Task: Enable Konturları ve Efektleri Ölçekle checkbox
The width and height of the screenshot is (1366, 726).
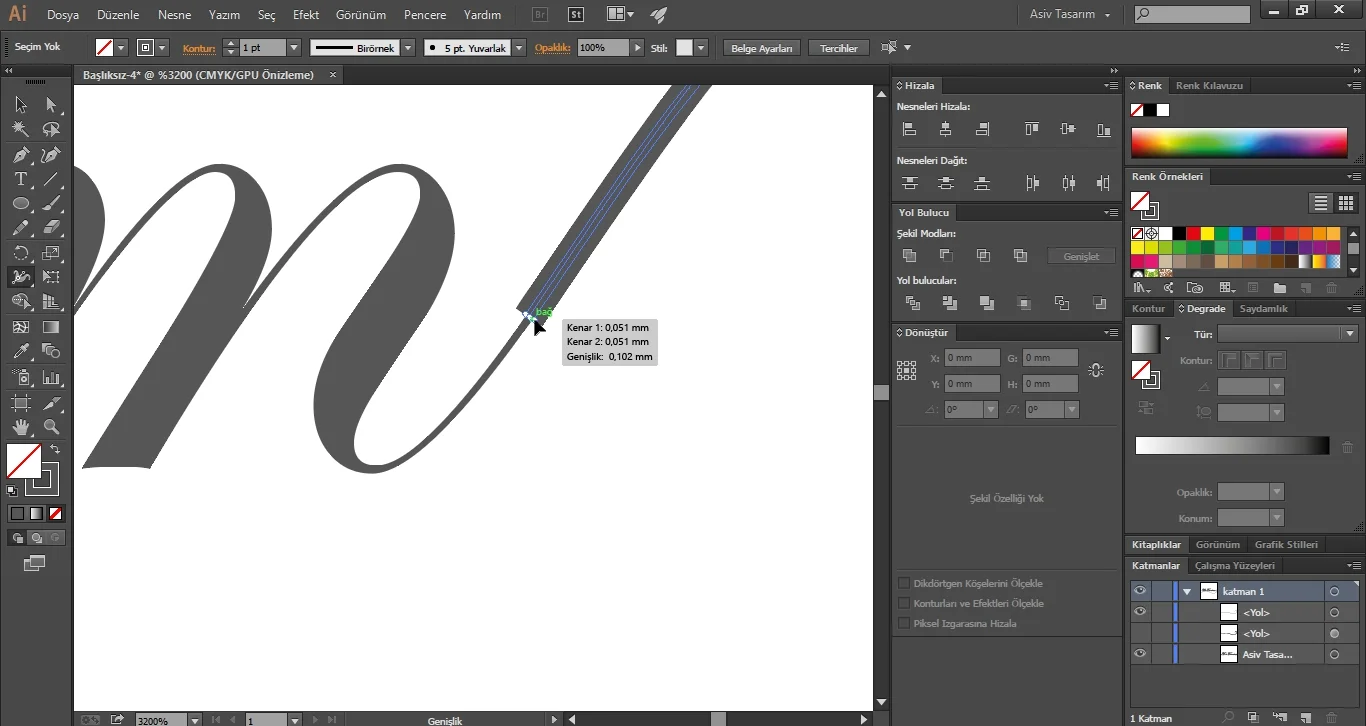Action: tap(904, 603)
